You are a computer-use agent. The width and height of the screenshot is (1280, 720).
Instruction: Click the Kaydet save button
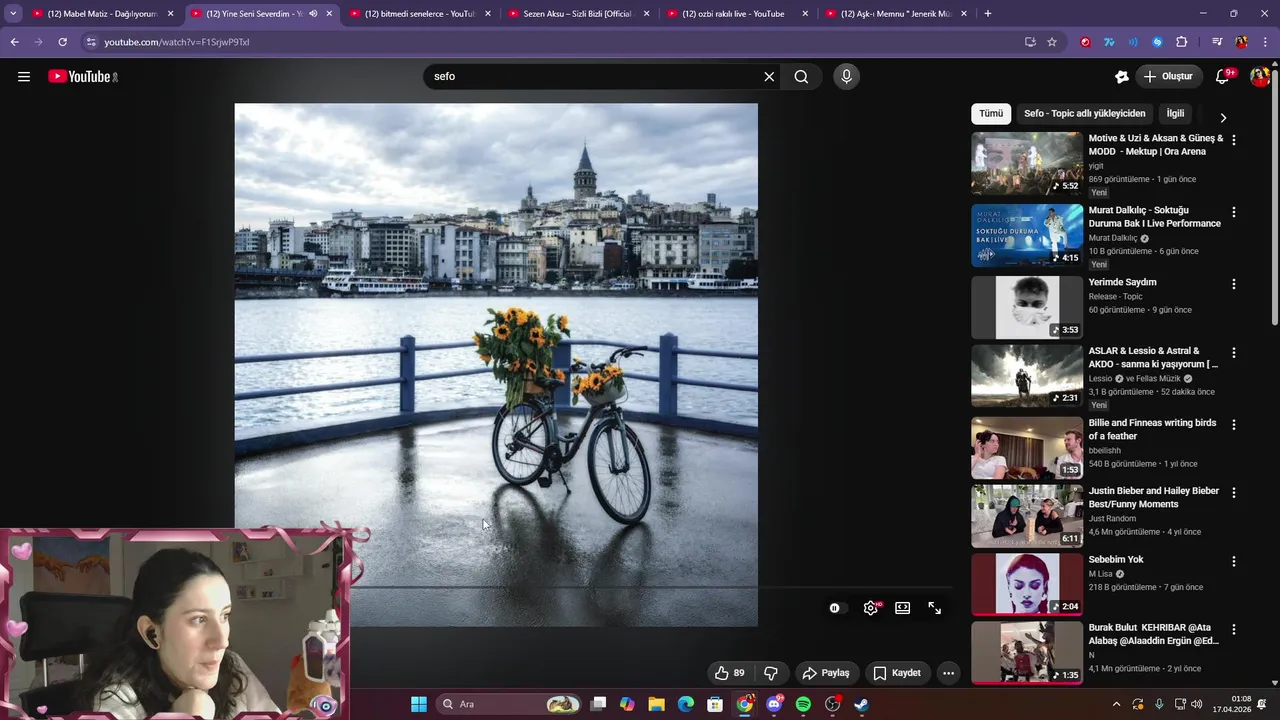click(x=897, y=673)
